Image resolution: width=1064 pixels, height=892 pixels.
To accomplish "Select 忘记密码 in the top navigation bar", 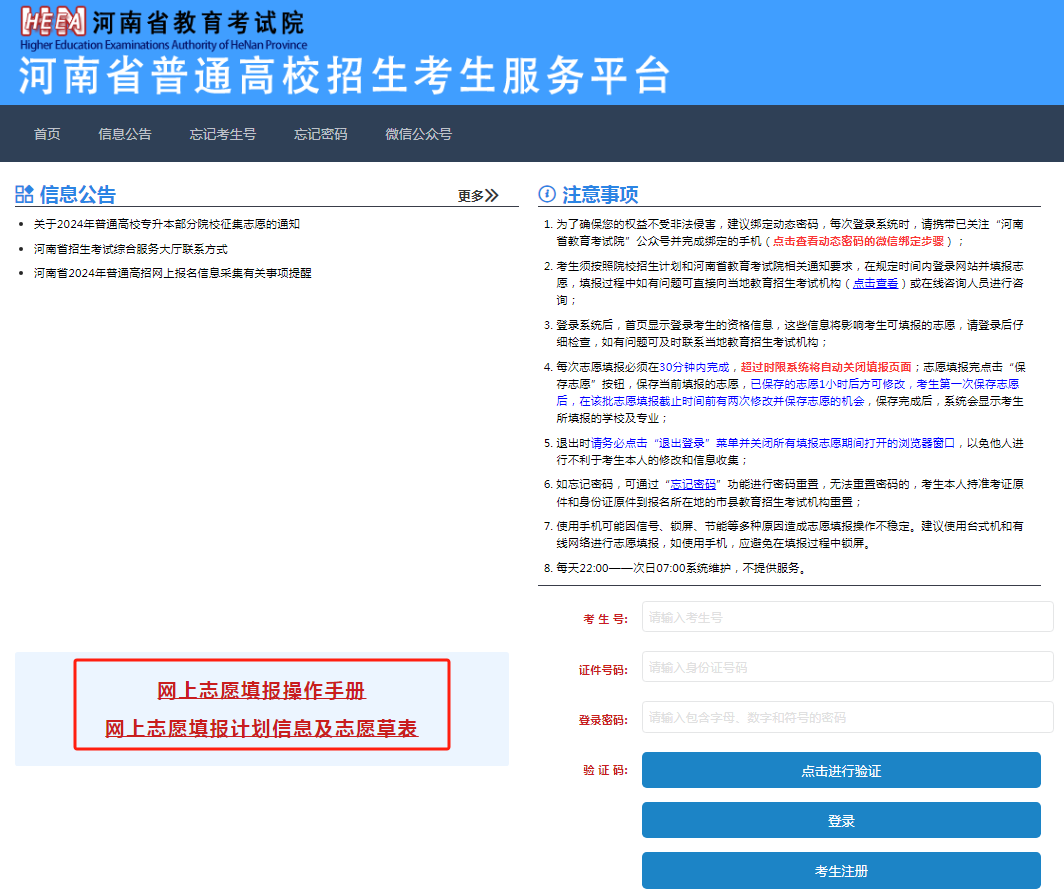I will (321, 134).
